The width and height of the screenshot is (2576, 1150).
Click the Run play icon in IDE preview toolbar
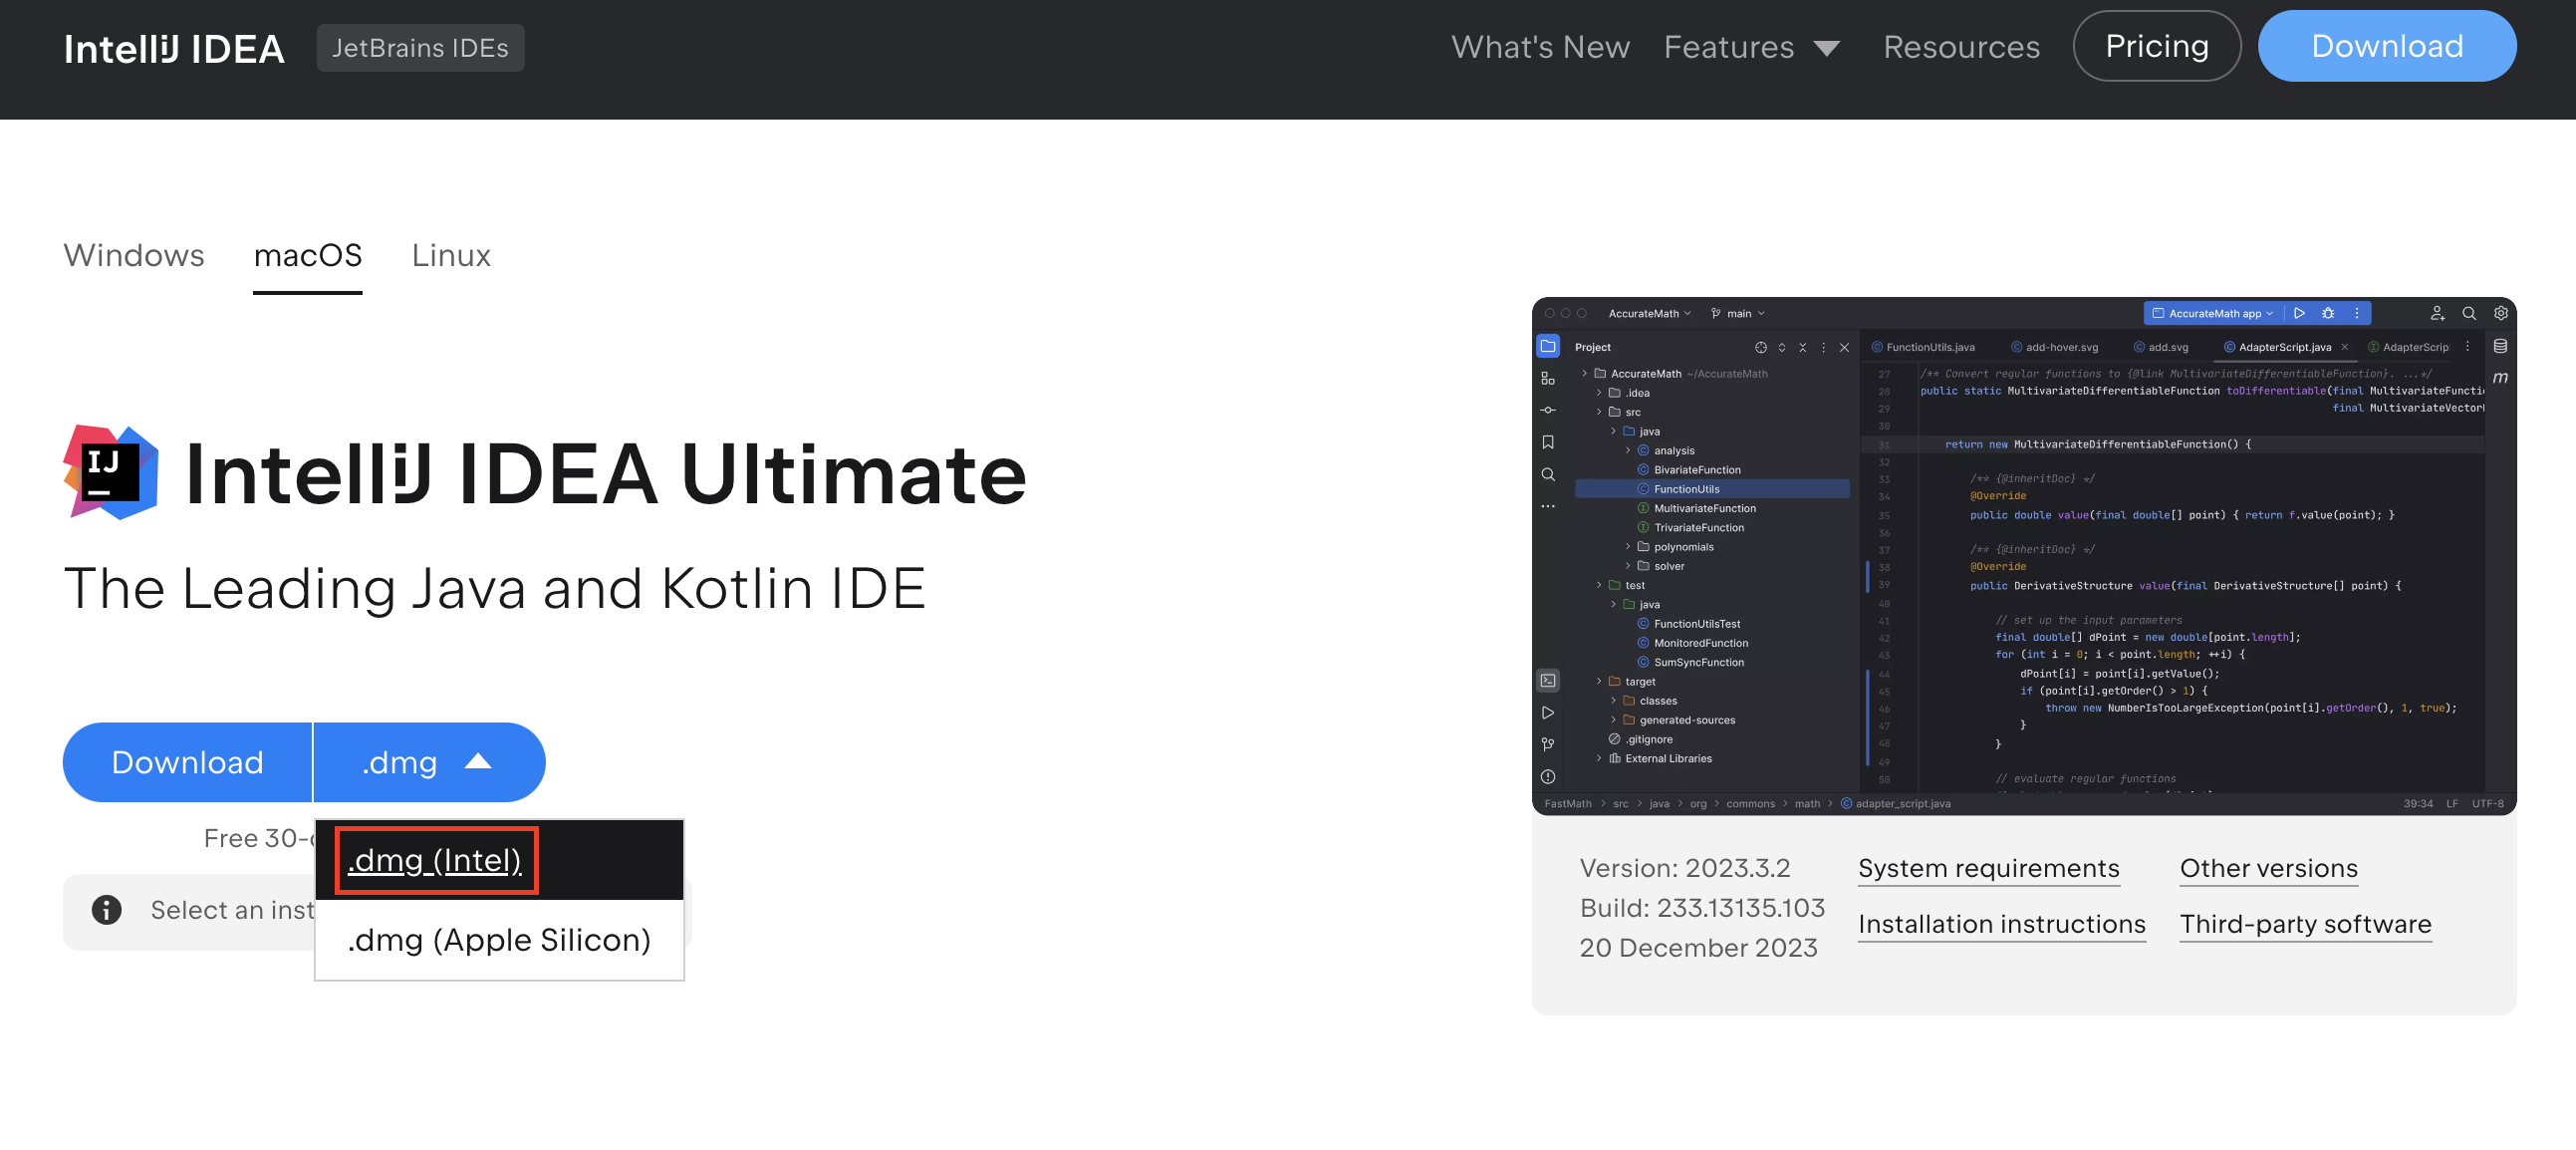click(x=2300, y=313)
